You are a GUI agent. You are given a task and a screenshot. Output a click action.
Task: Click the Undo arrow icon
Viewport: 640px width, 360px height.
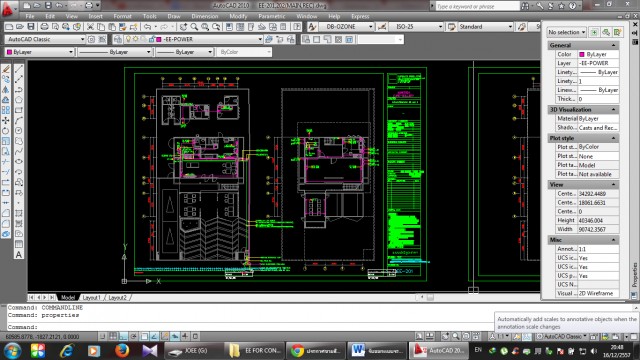(x=147, y=27)
